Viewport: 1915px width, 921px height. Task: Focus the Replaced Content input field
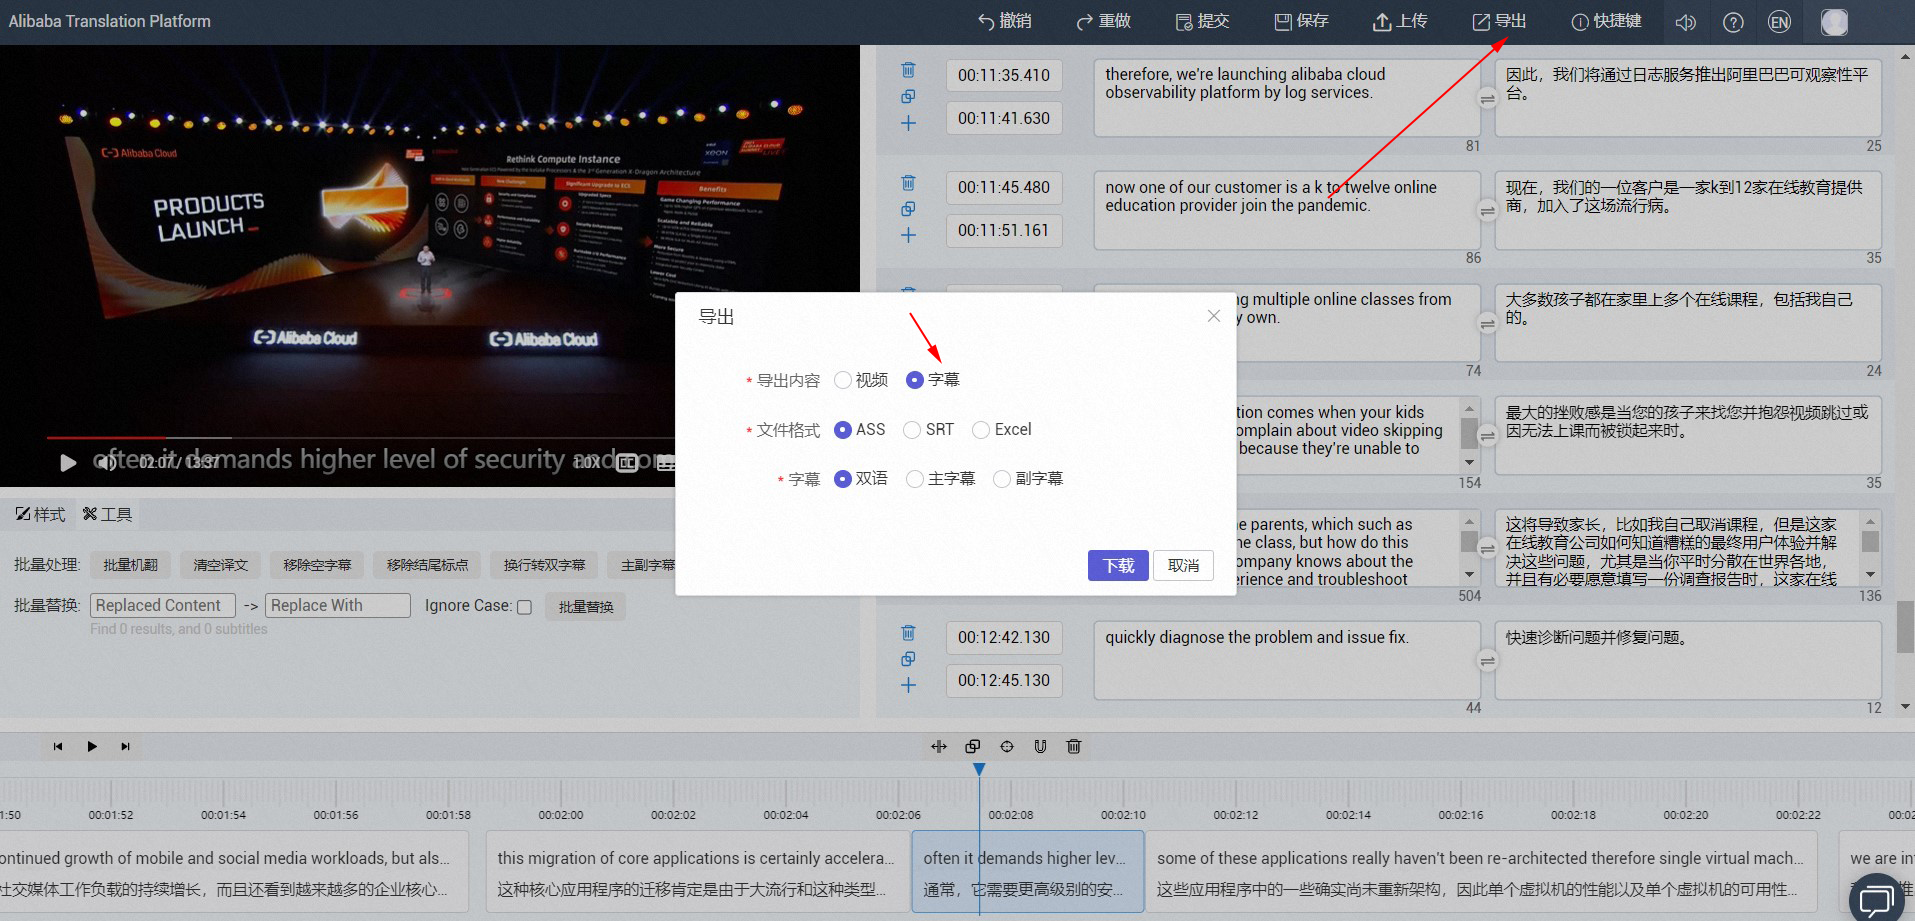[x=163, y=605]
